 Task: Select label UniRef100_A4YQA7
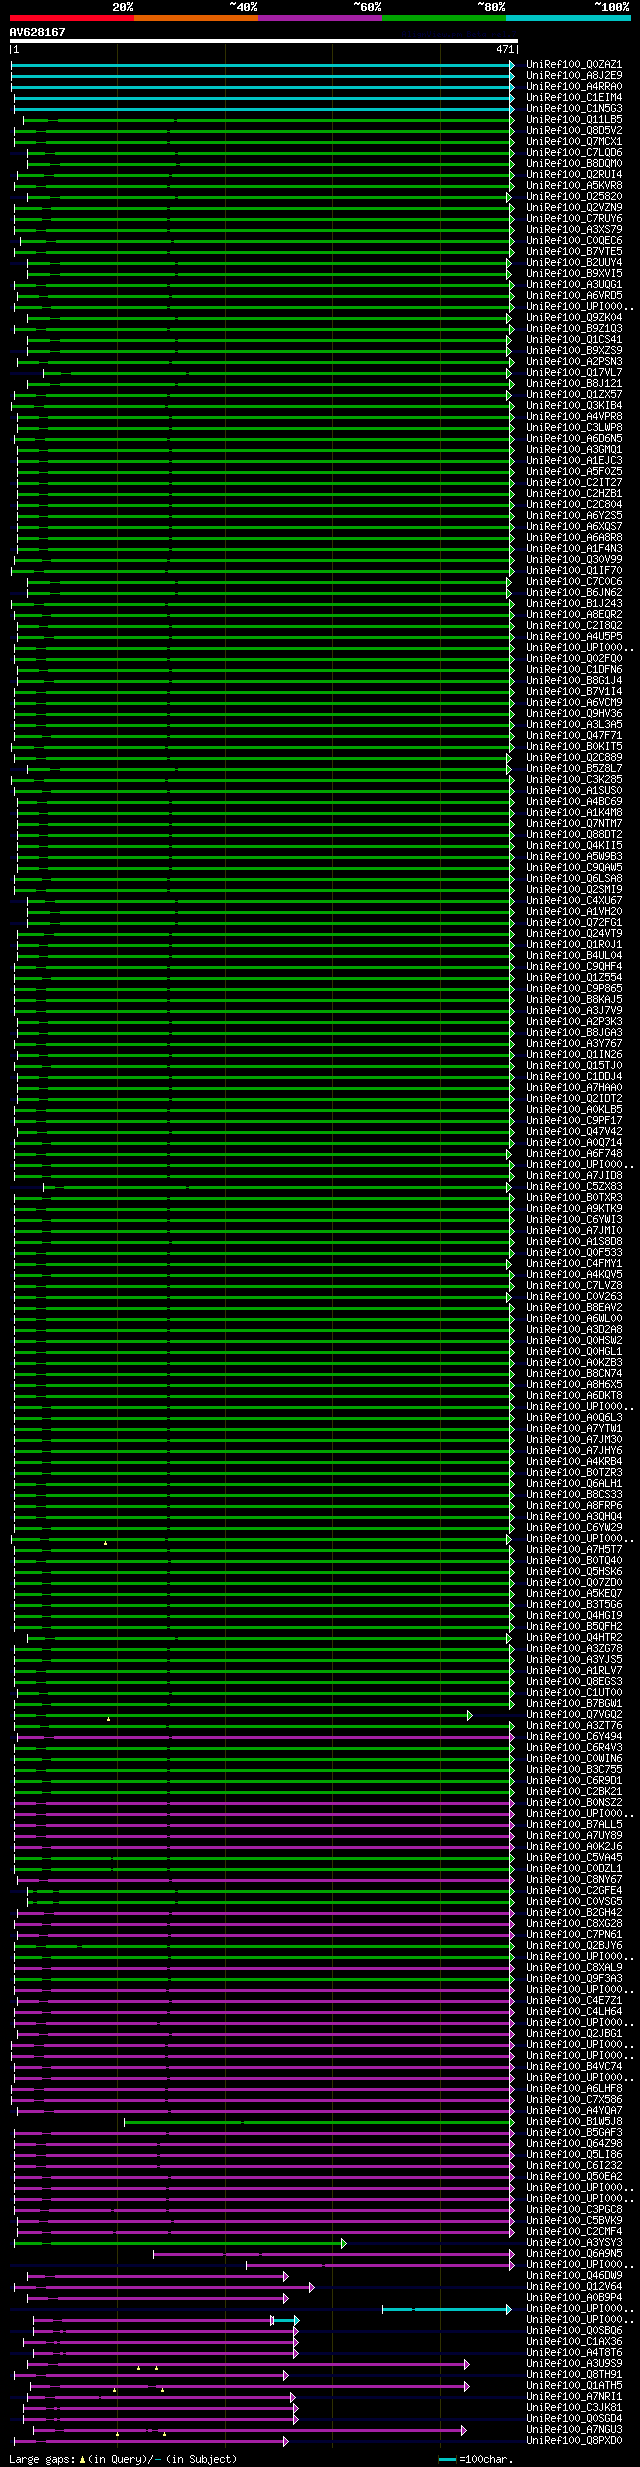(574, 2111)
